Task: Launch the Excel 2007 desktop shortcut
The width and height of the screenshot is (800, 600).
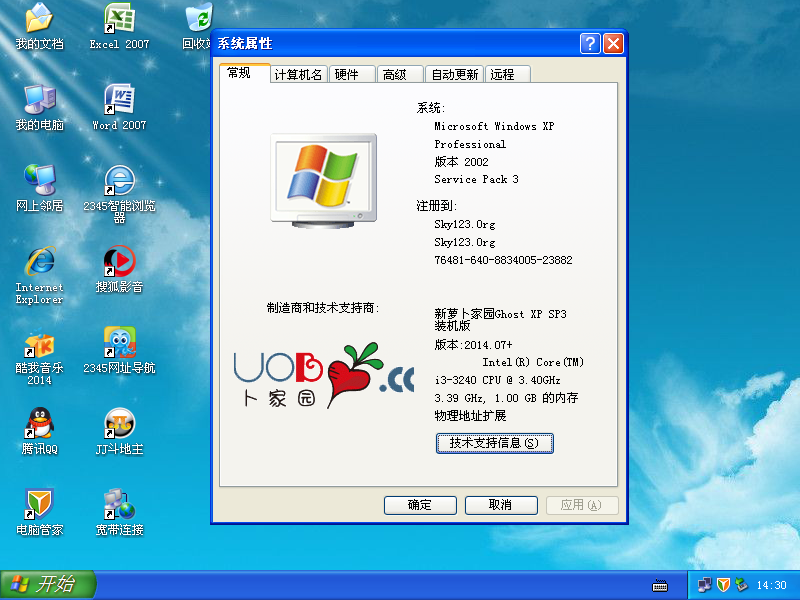Action: pyautogui.click(x=119, y=26)
